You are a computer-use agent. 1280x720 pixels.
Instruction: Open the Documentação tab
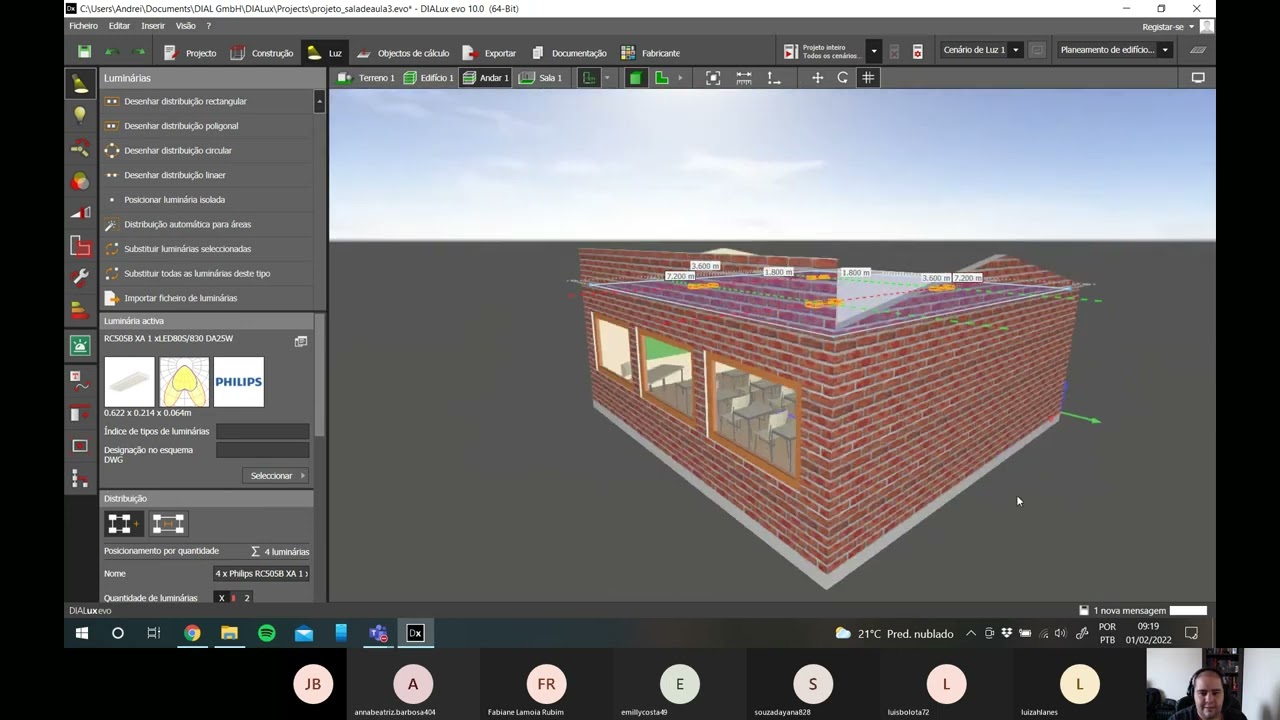(568, 53)
